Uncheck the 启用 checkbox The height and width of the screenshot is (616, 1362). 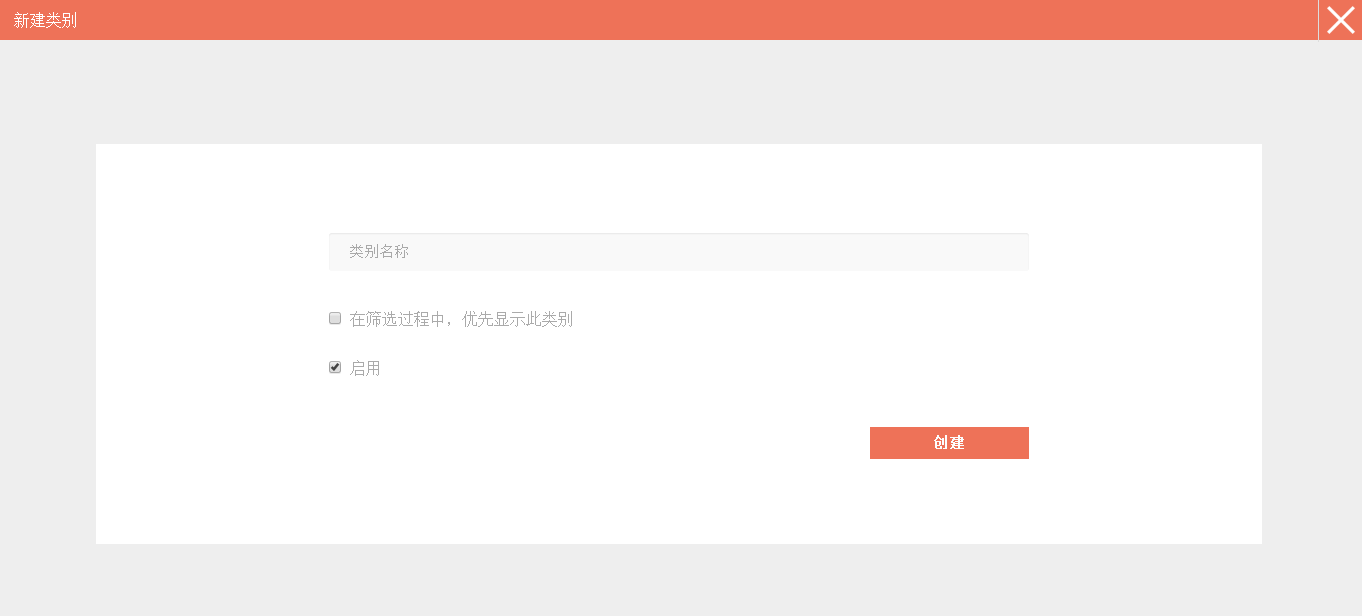tap(335, 367)
